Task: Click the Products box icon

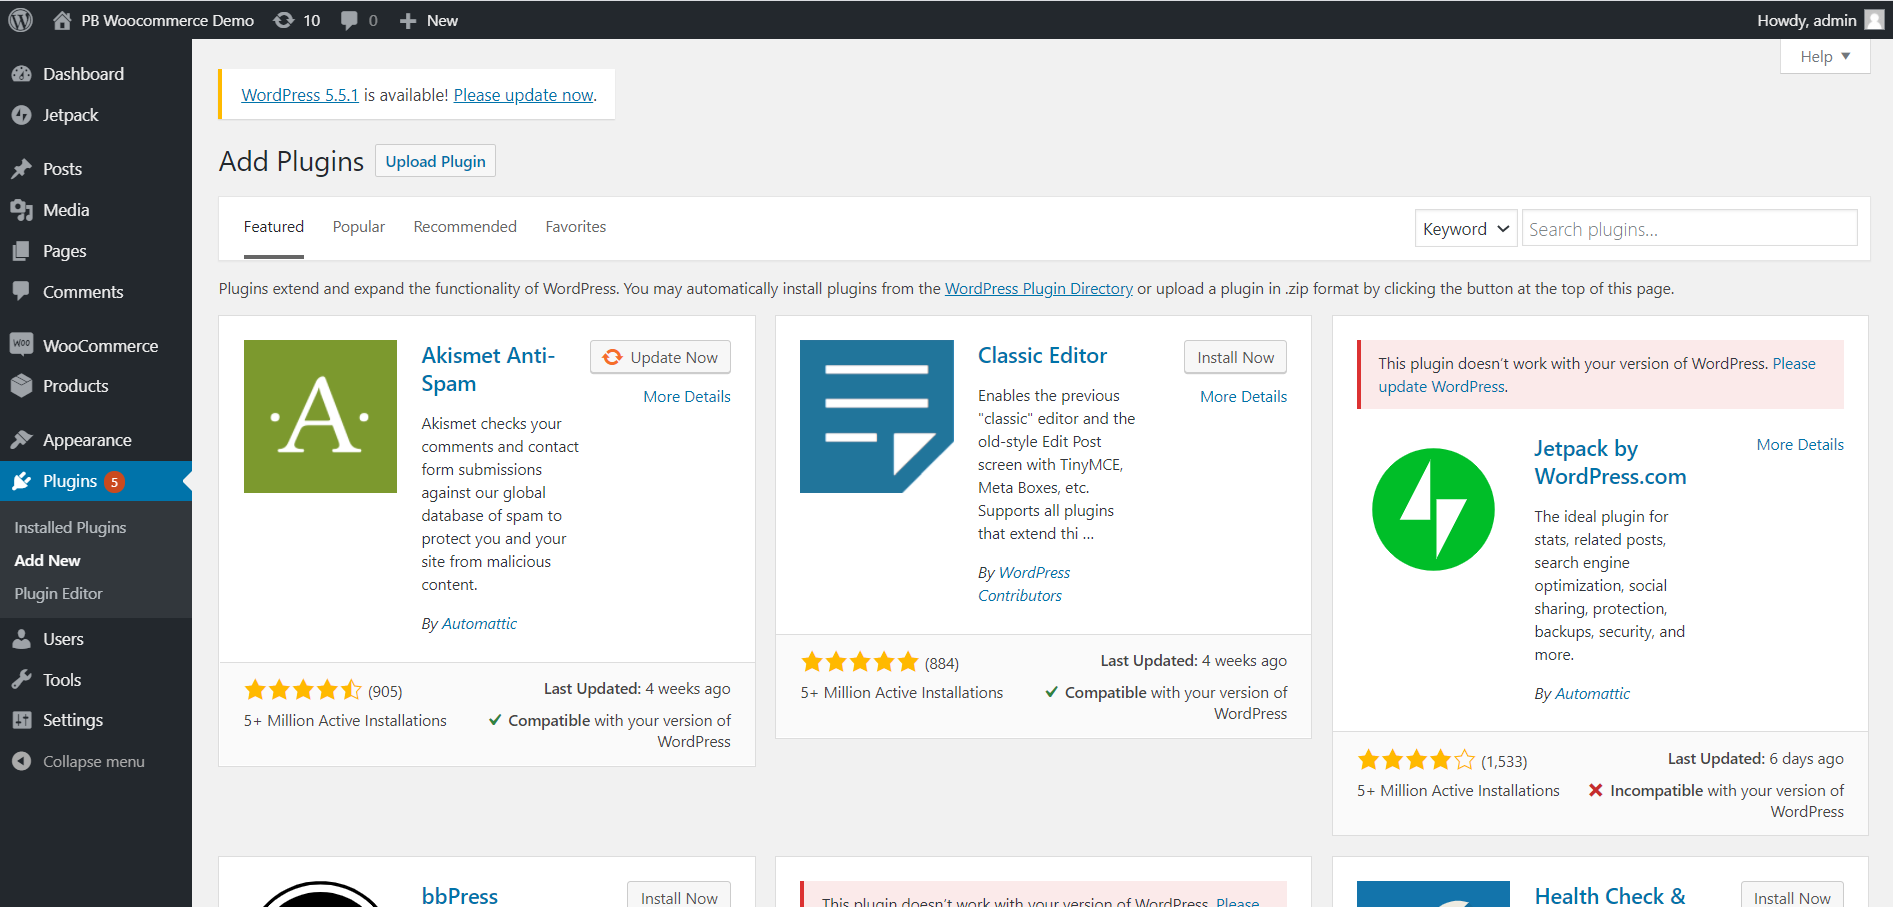Action: click(x=22, y=386)
